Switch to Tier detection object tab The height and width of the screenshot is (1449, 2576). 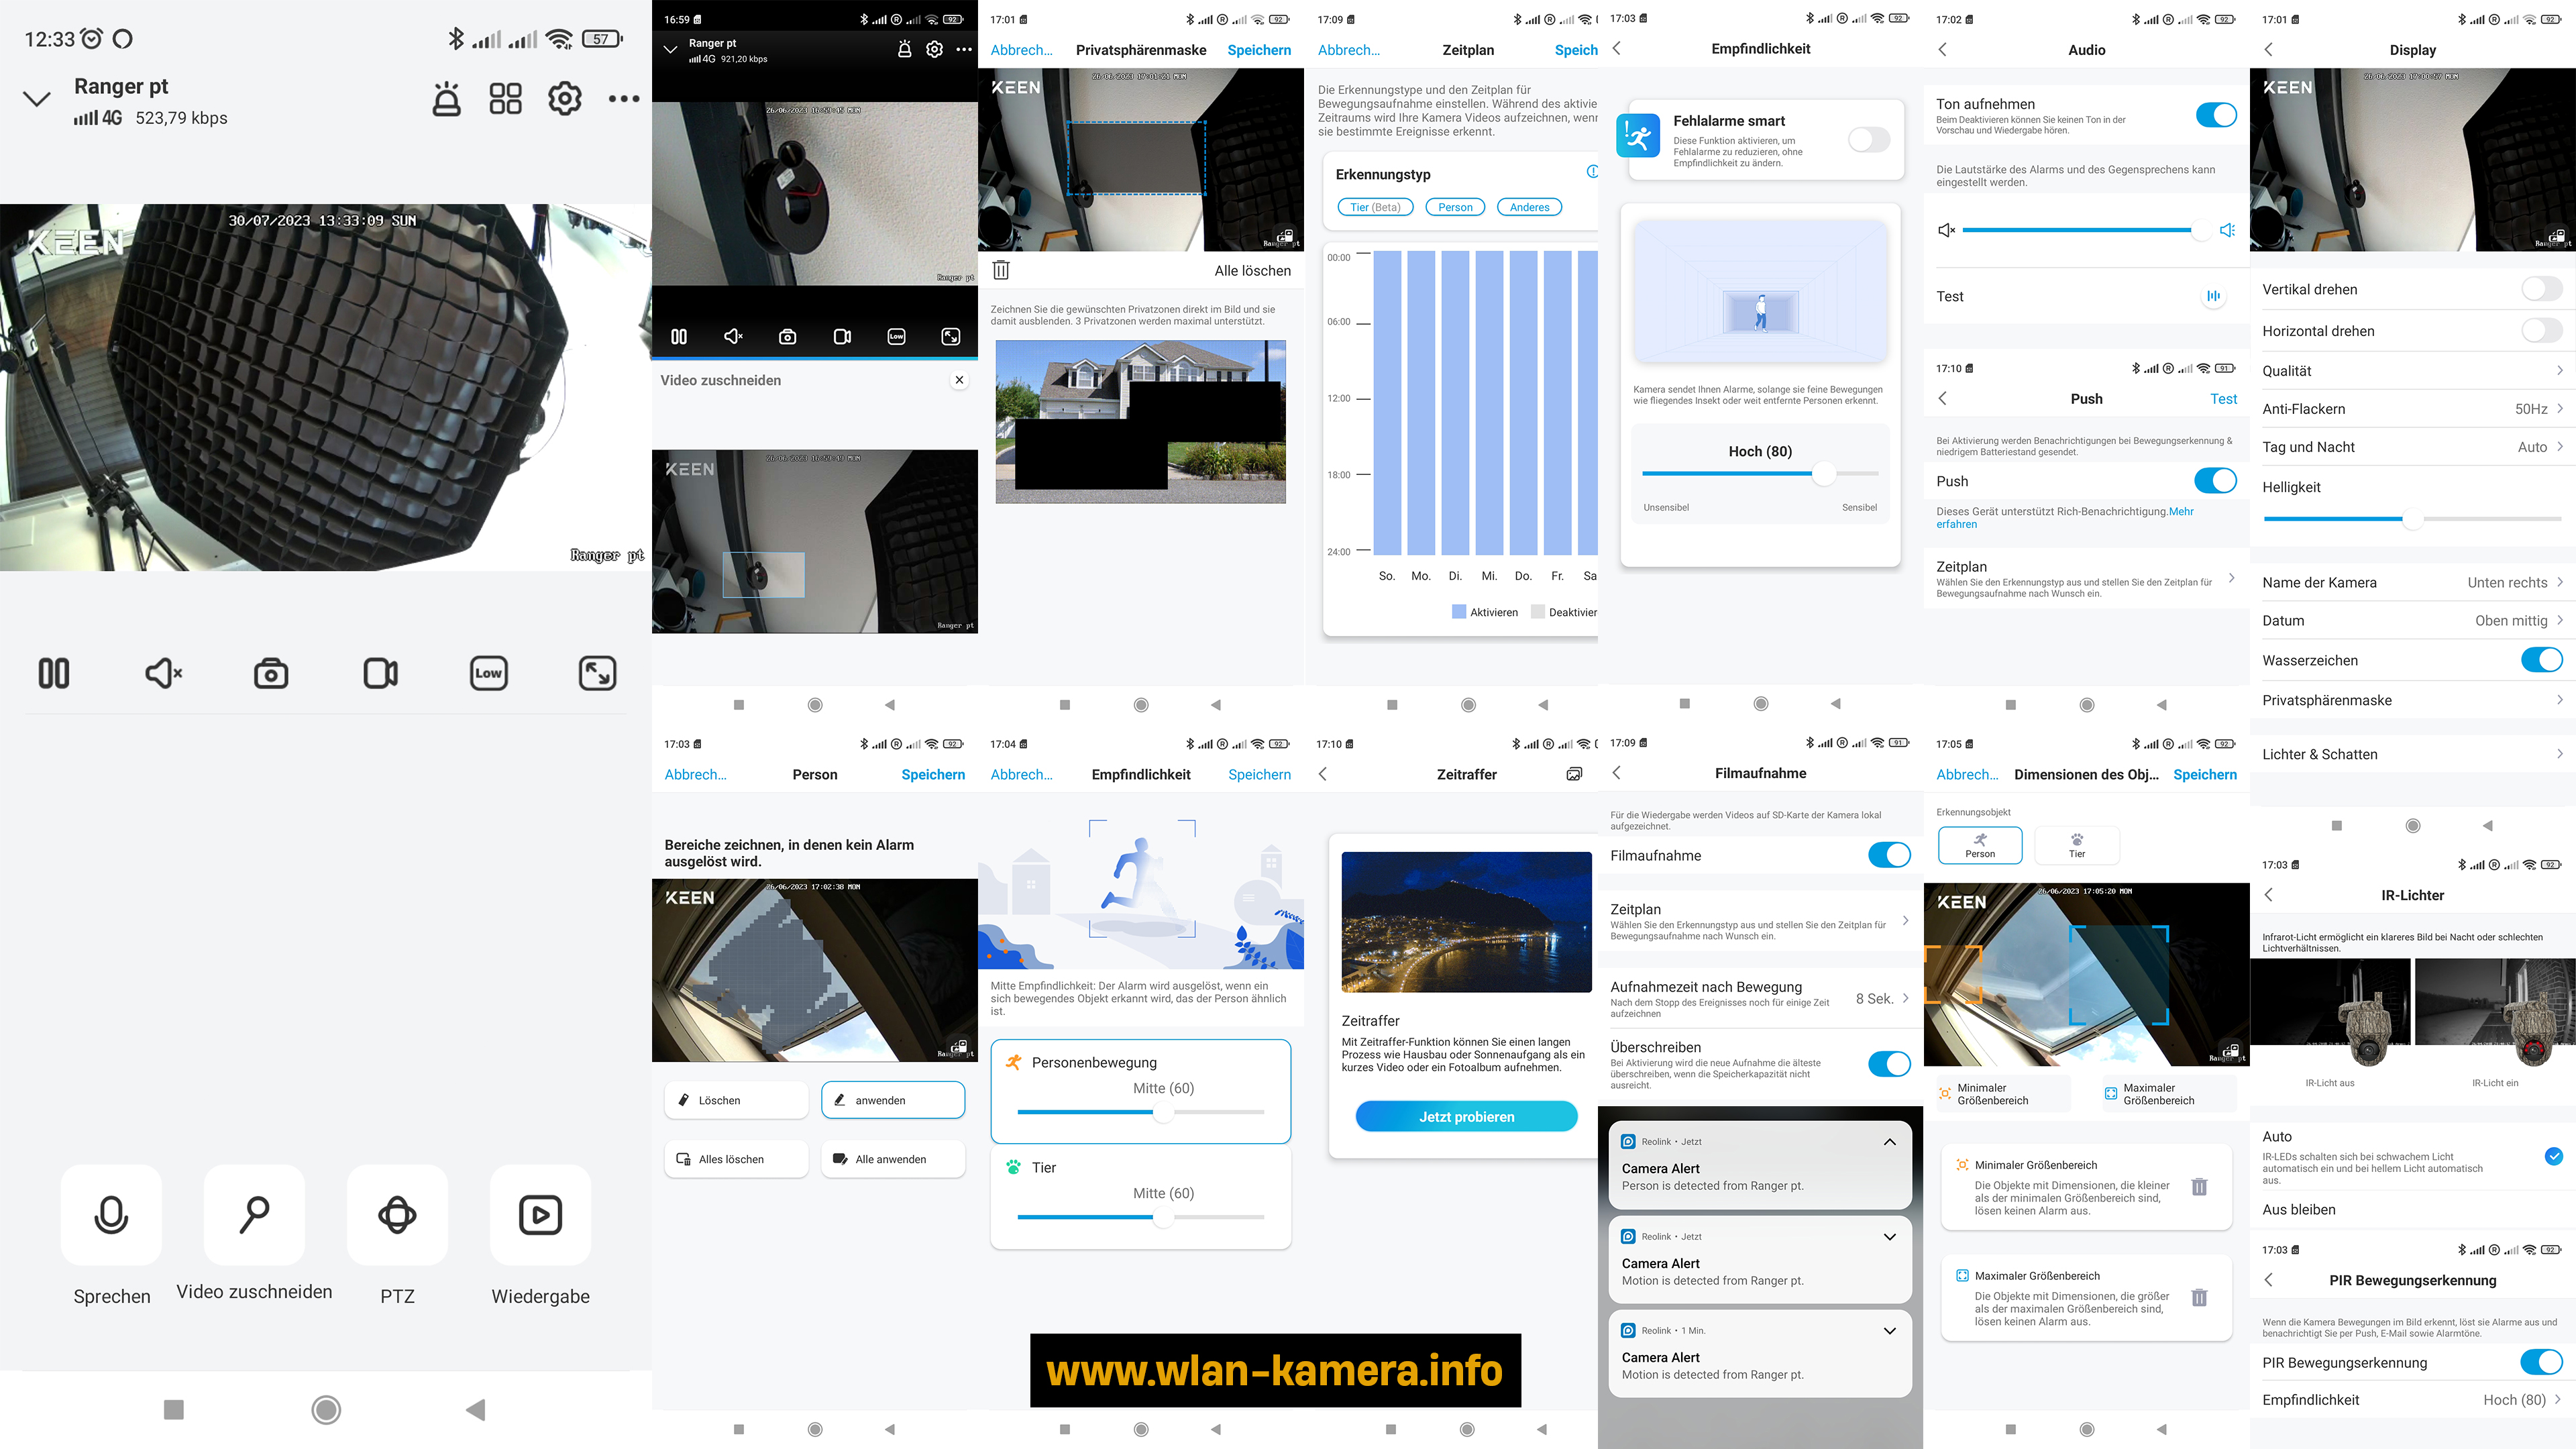tap(2076, 845)
